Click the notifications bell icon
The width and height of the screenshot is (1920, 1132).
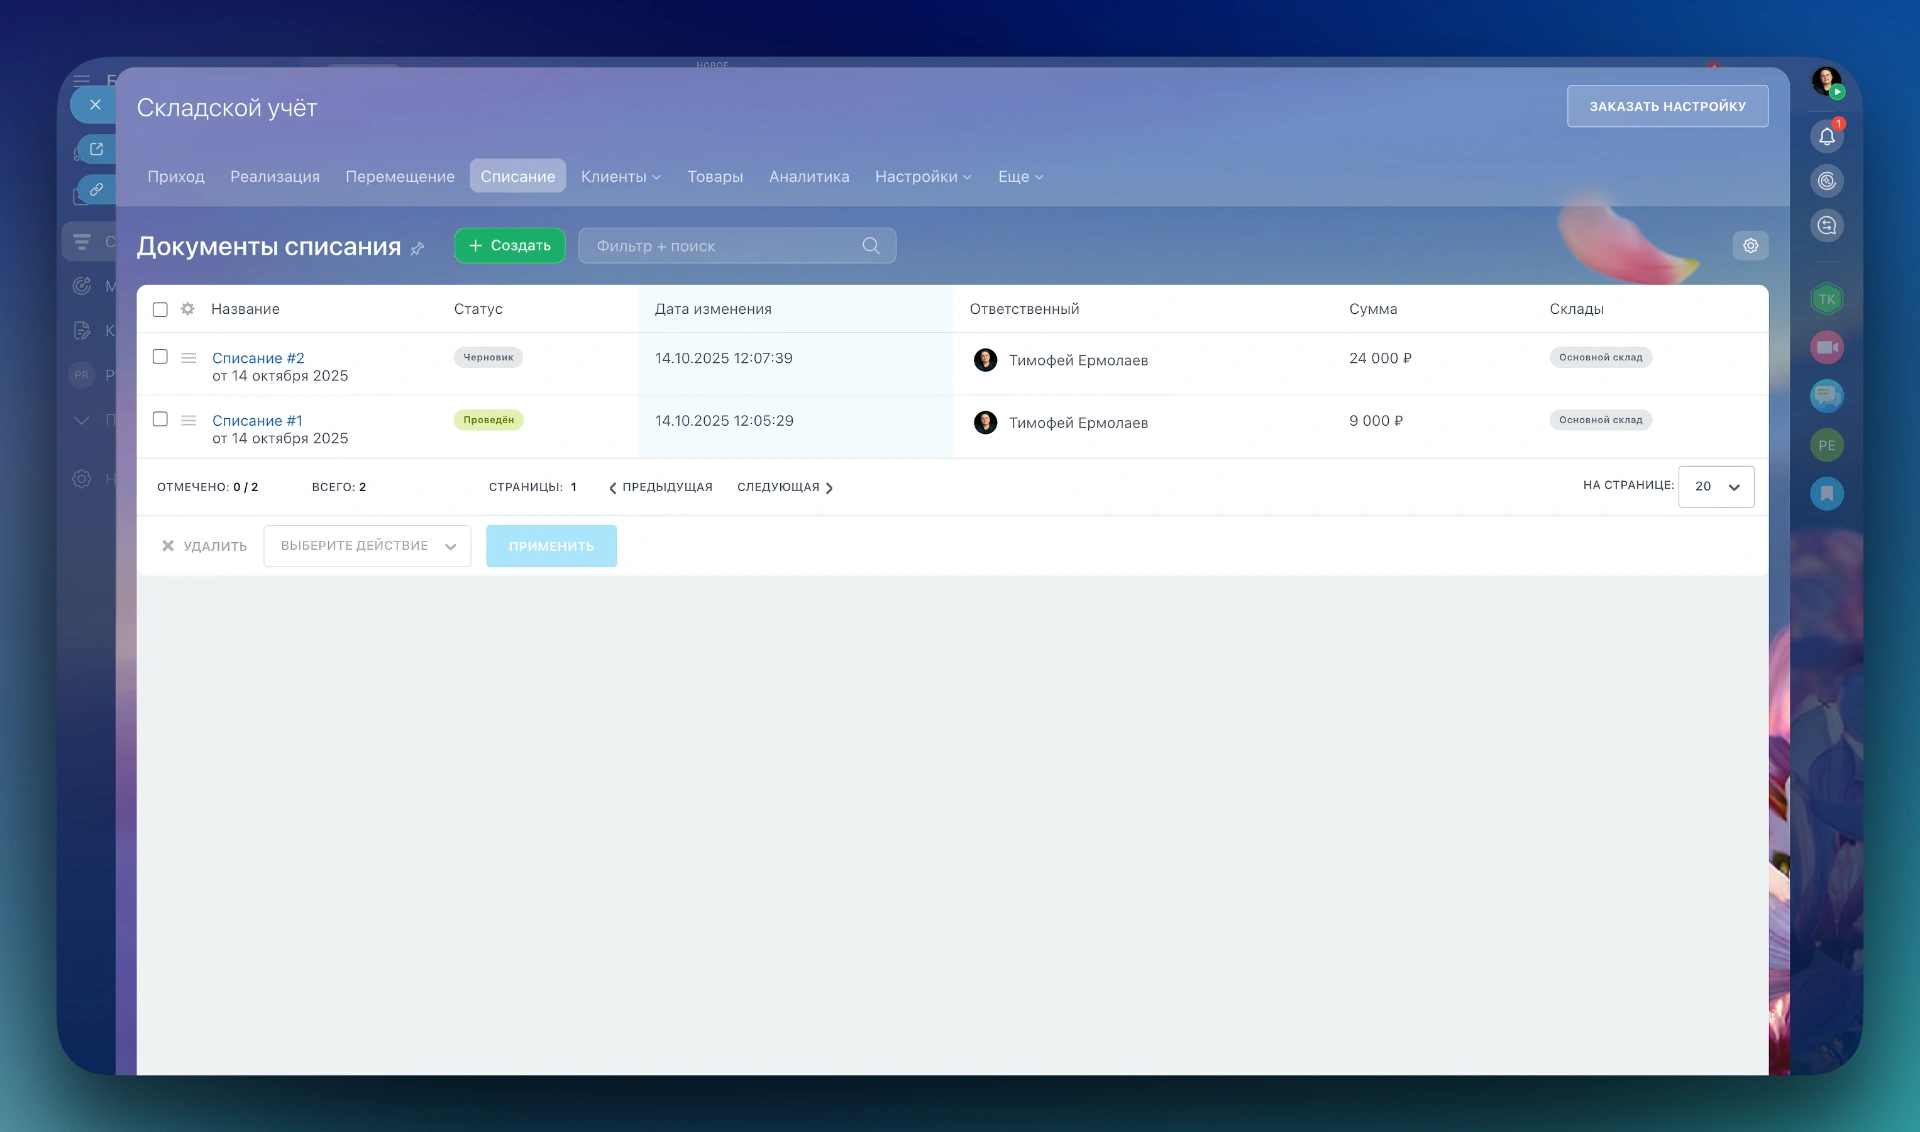click(x=1826, y=137)
